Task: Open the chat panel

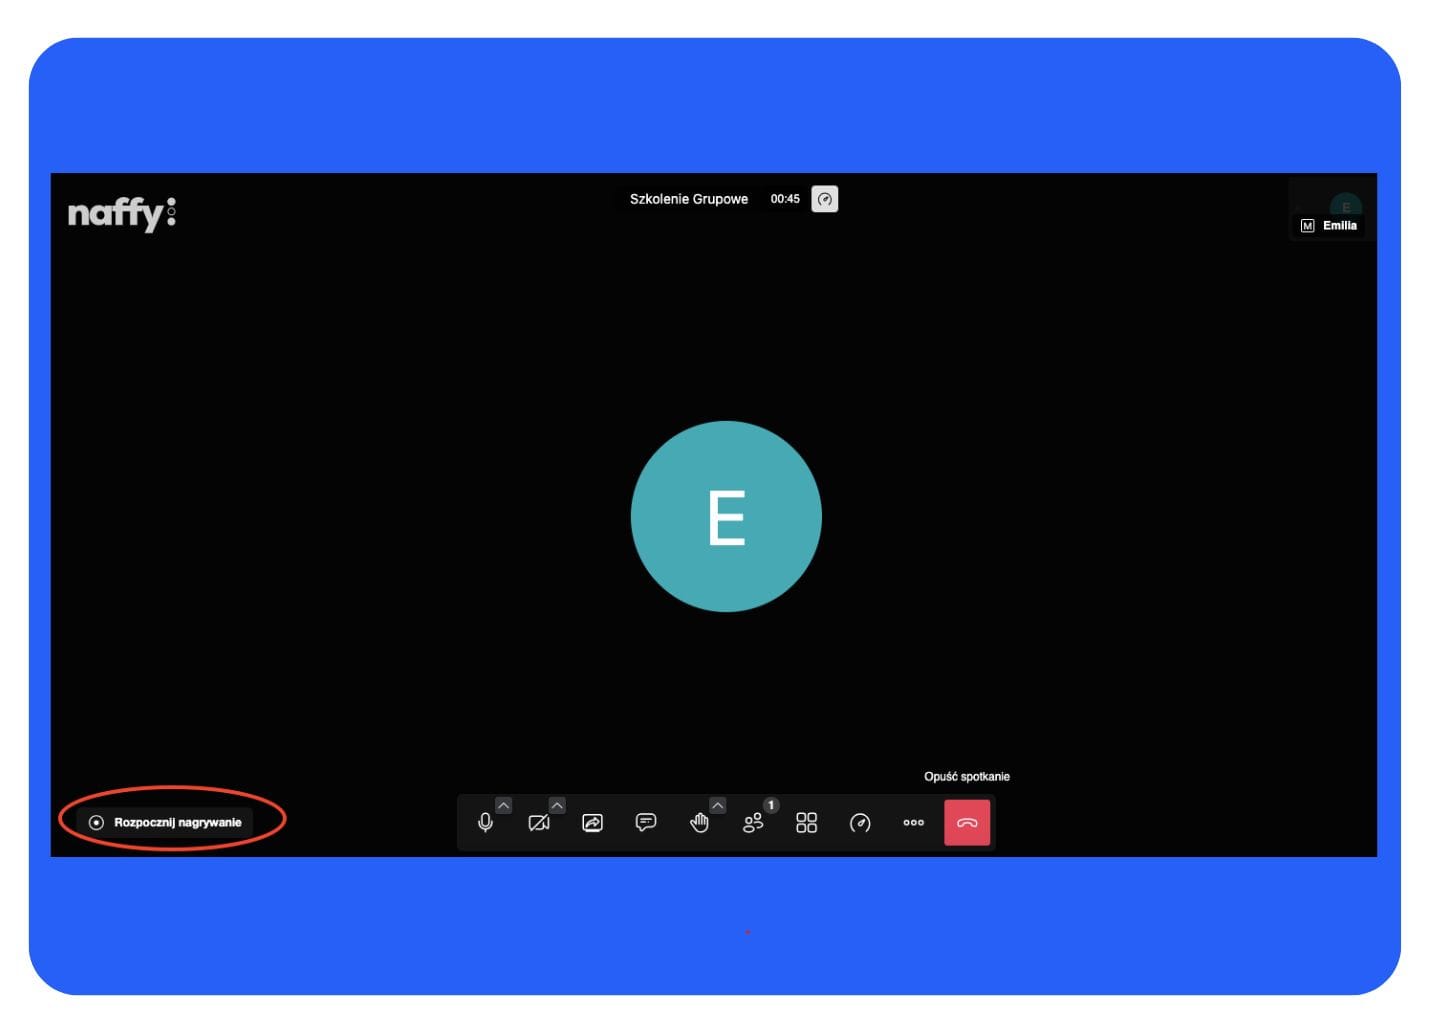Action: 646,823
